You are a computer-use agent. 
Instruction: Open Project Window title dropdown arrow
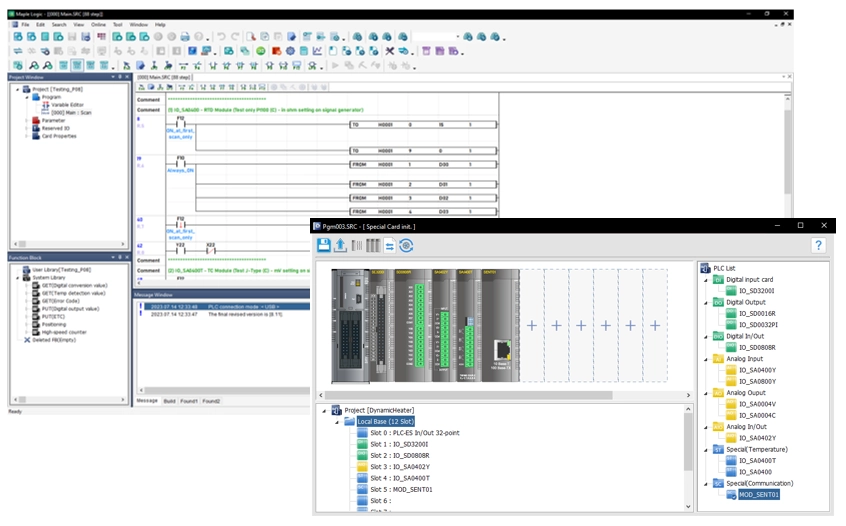tap(113, 77)
